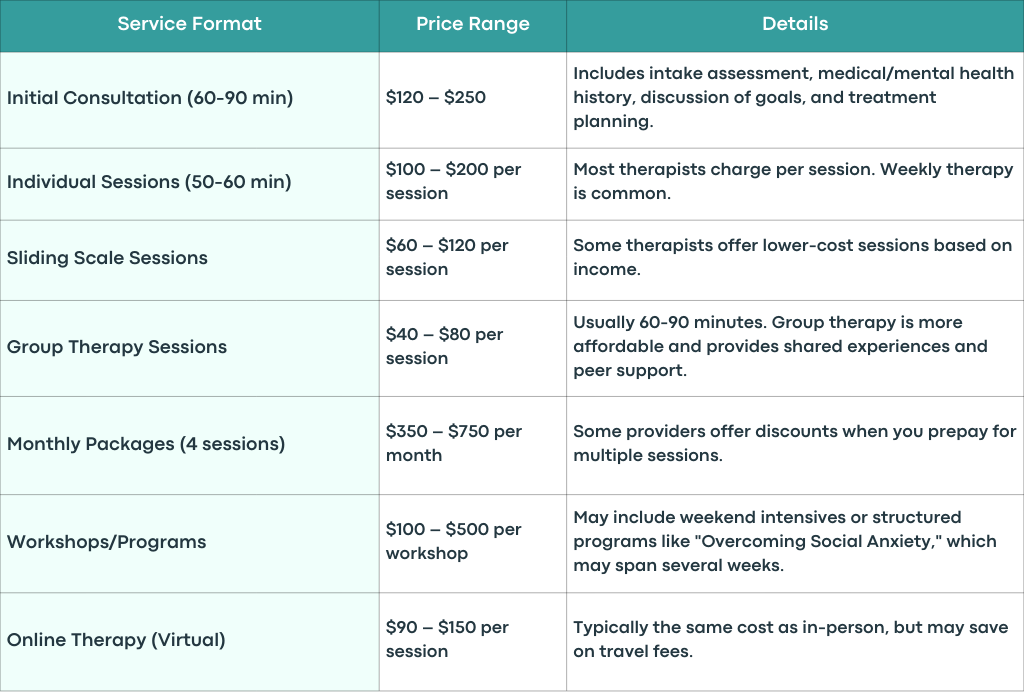Select the Group Therapy Sessions row label
The image size is (1024, 692).
pos(117,347)
